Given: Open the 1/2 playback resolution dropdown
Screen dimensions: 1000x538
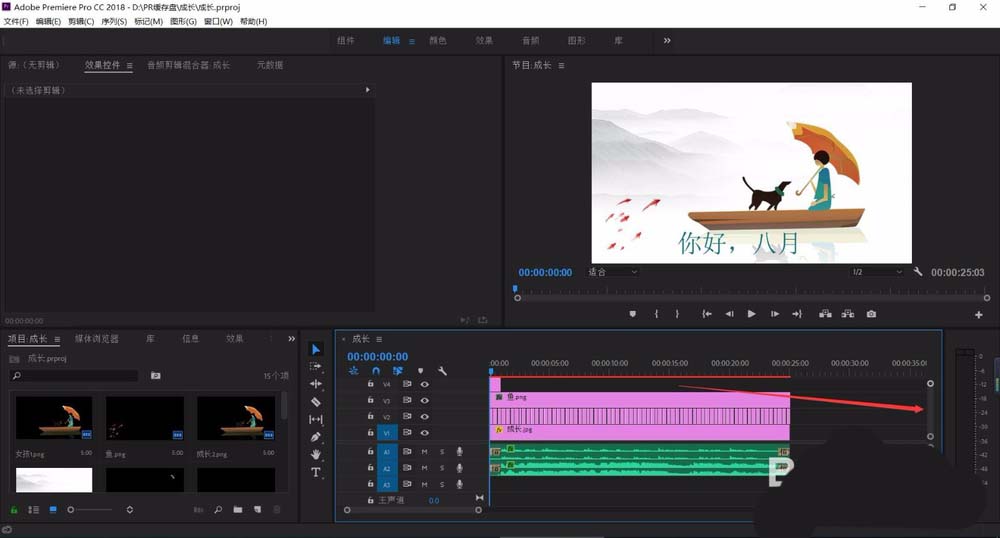Looking at the screenshot, I should click(x=877, y=272).
